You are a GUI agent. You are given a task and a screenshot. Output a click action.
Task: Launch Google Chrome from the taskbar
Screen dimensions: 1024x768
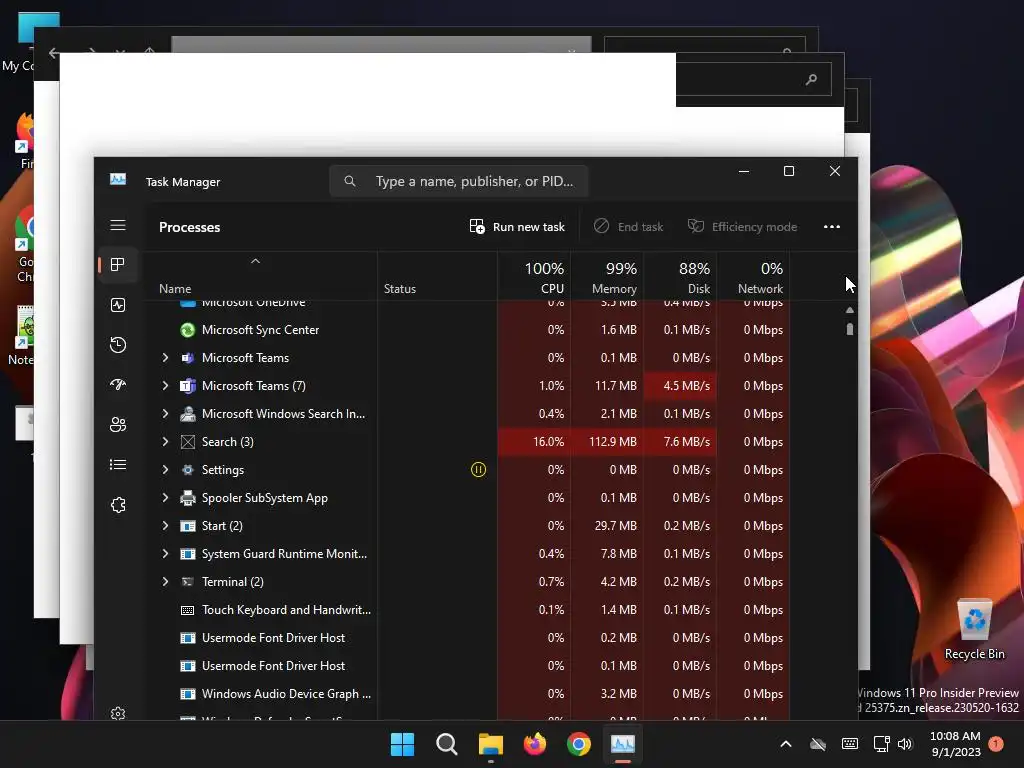tap(579, 744)
